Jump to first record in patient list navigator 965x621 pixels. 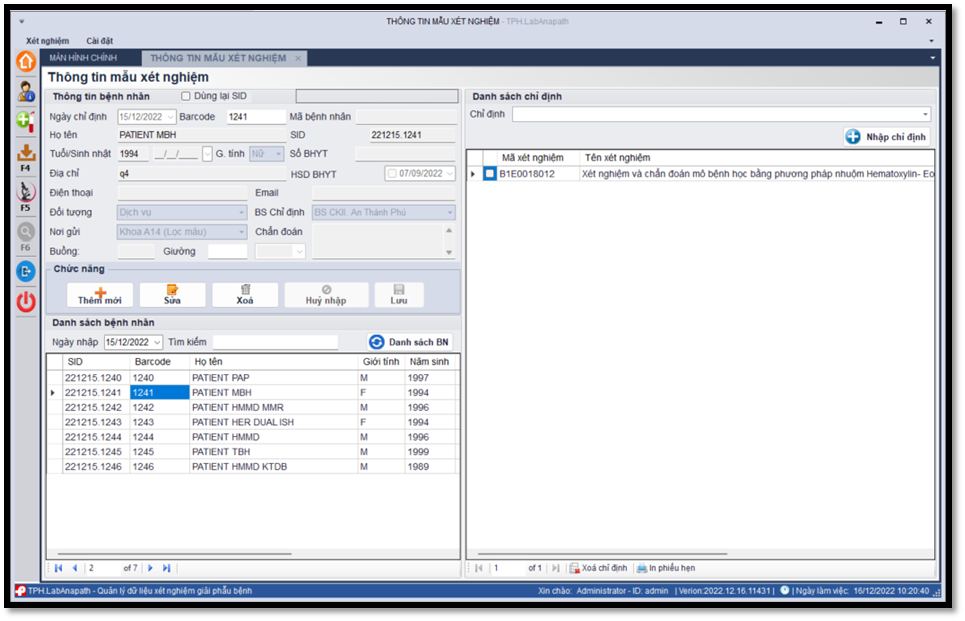[x=59, y=568]
